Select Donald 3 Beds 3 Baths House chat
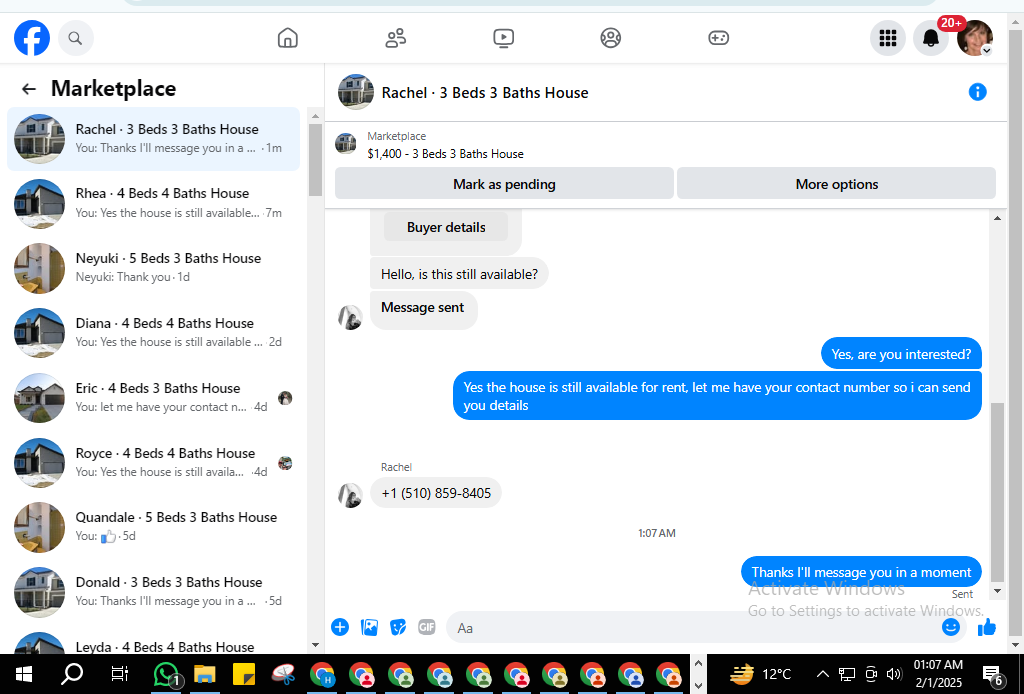Viewport: 1024px width, 694px height. [x=153, y=591]
